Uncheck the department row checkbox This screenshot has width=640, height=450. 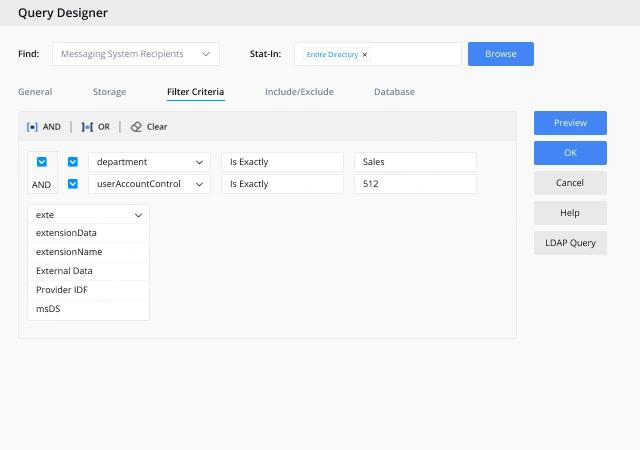[73, 162]
